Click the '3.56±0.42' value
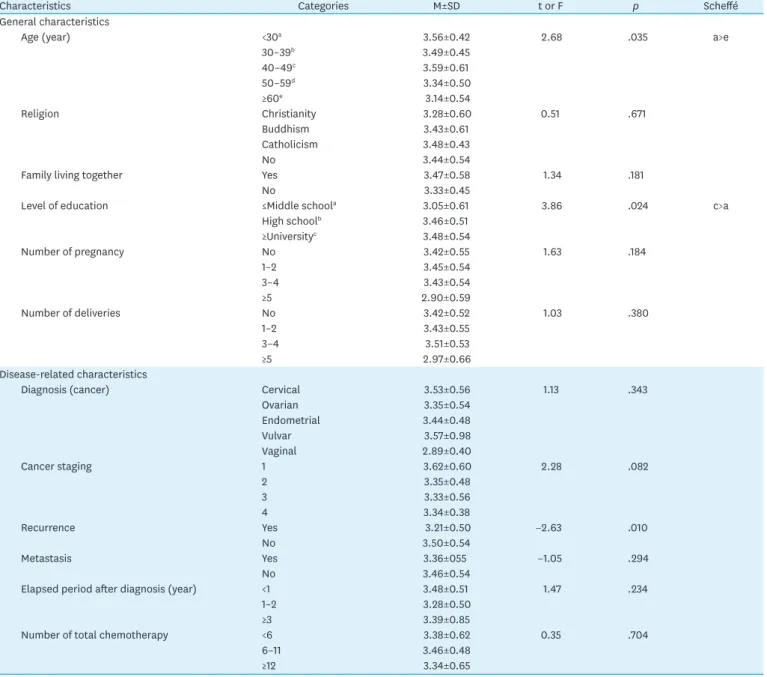 coord(446,37)
